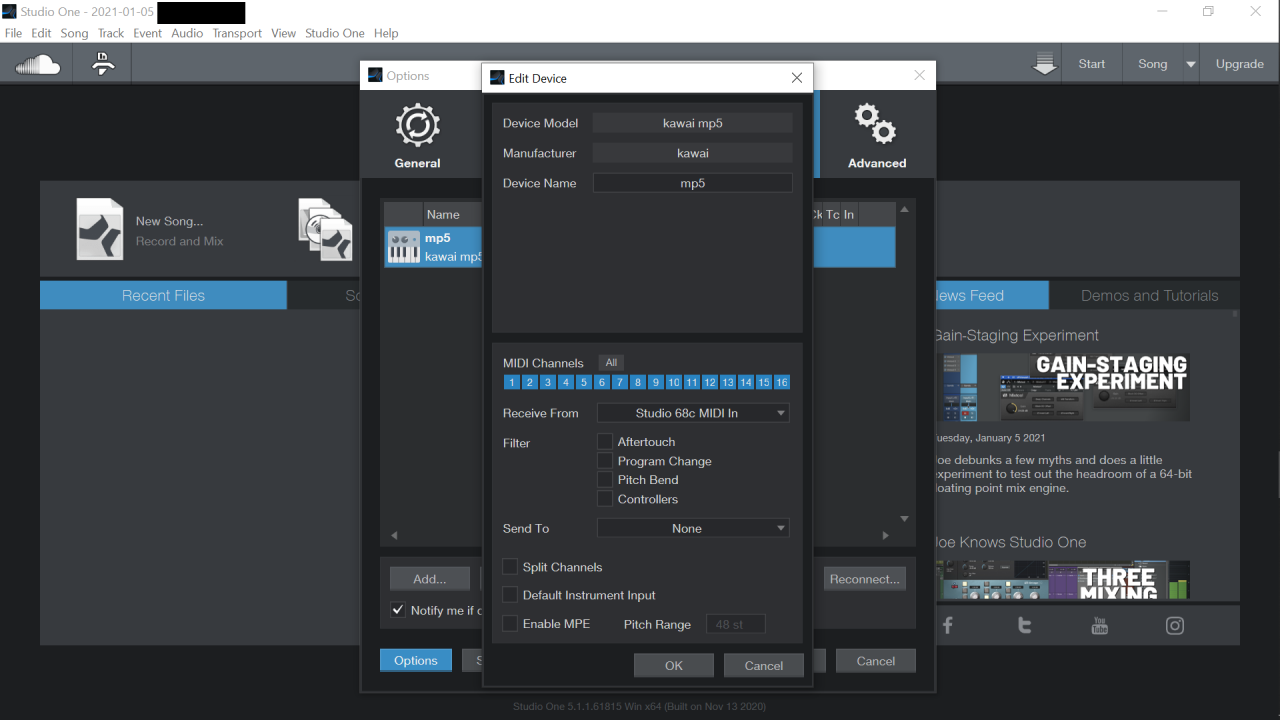Viewport: 1280px width, 720px height.
Task: Check Default Instrument Input
Action: 510,595
